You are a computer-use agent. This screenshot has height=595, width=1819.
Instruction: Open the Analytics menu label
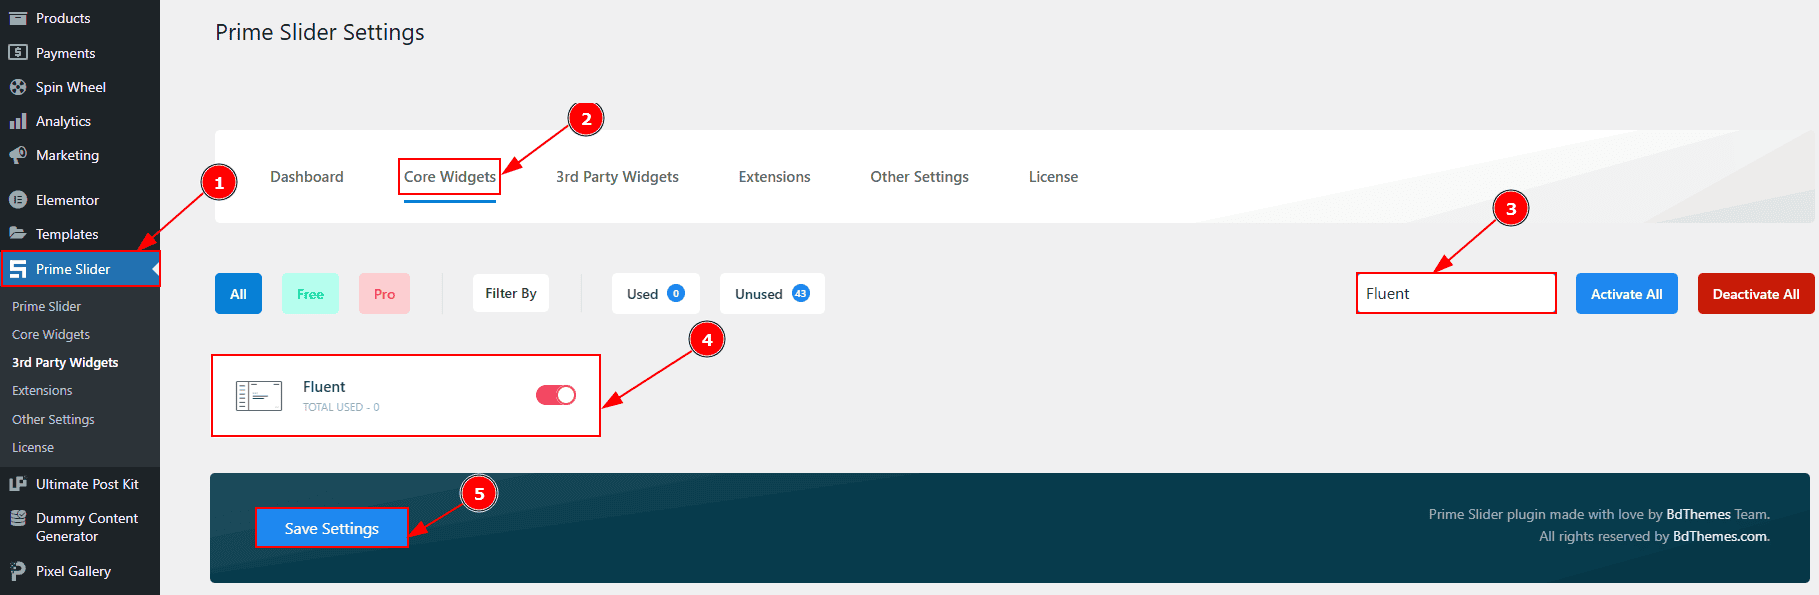(x=63, y=121)
